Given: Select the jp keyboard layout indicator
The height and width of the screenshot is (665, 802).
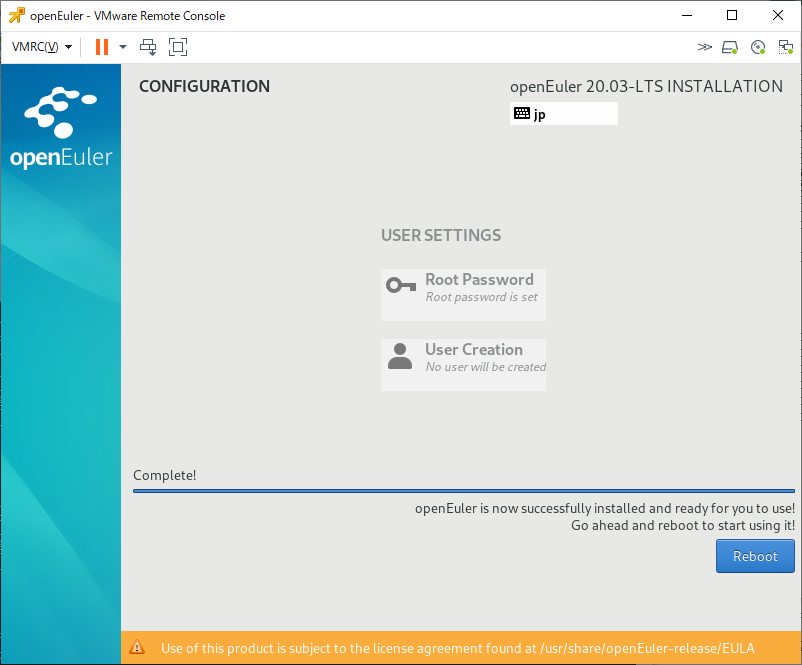Looking at the screenshot, I should pyautogui.click(x=564, y=114).
